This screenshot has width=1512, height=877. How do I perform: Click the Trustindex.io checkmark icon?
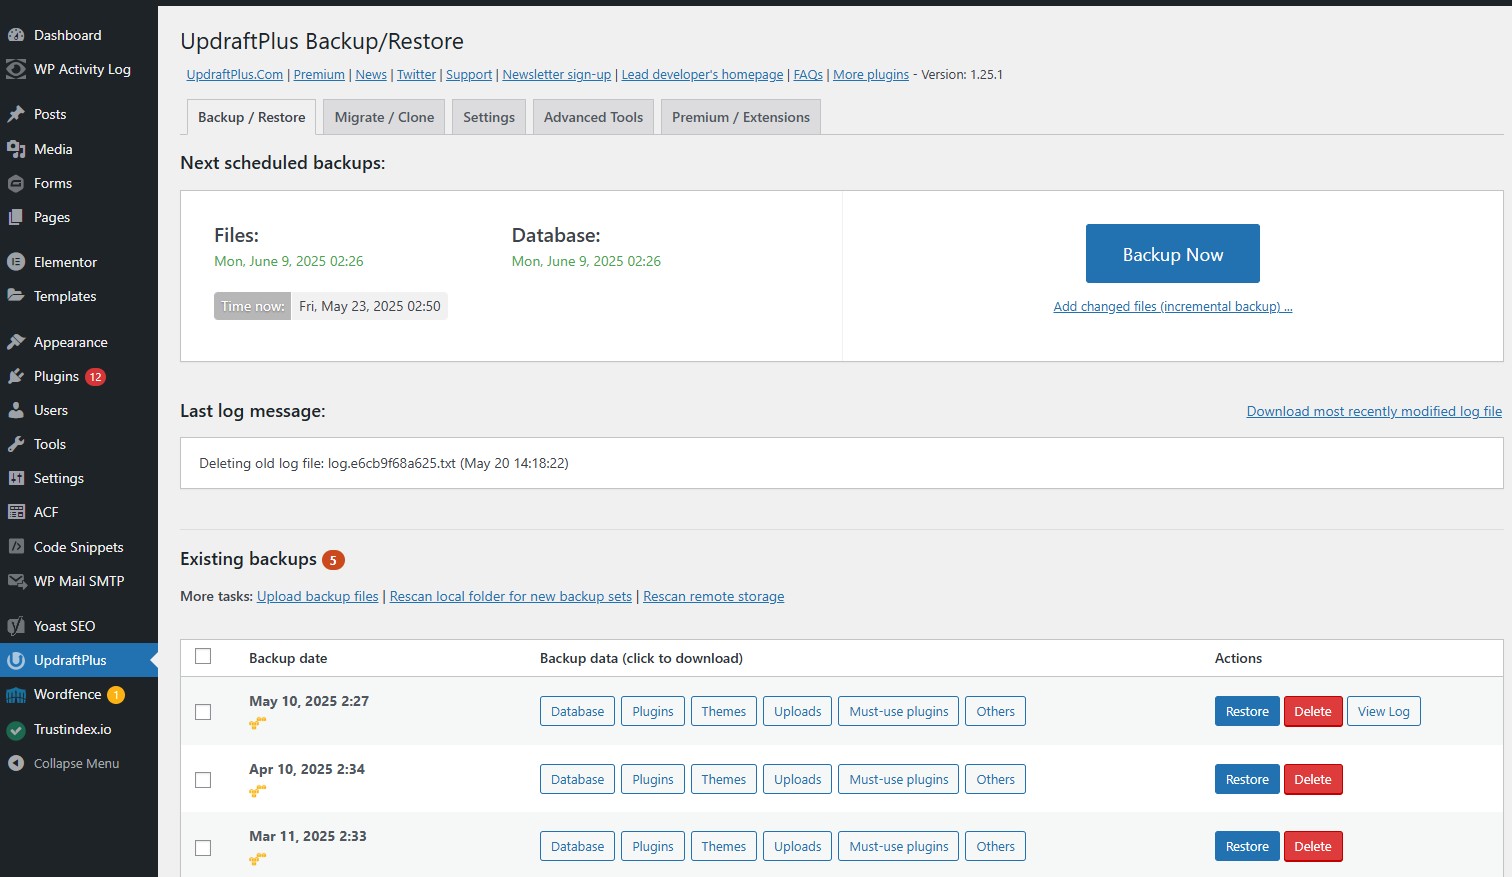(x=16, y=729)
